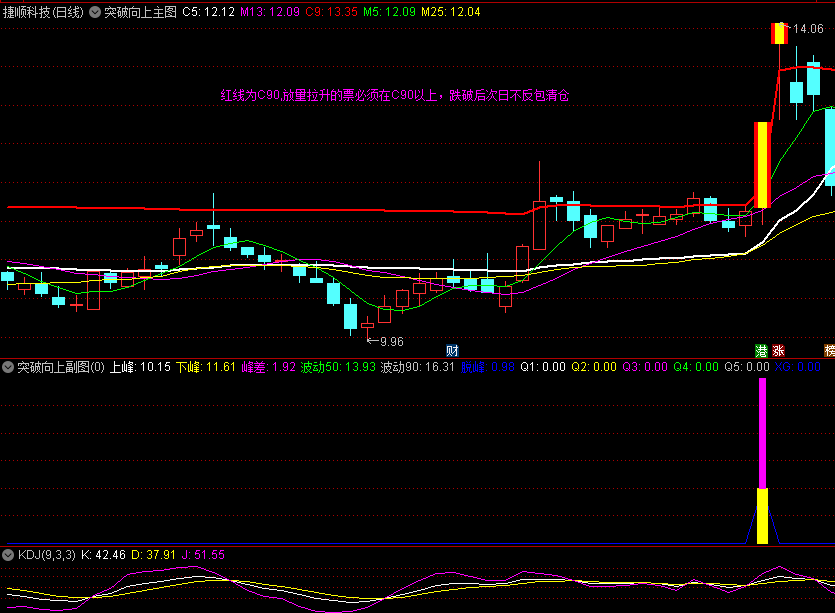The height and width of the screenshot is (613, 835).
Task: Select the 下峰: 11.61 value
Action: pos(206,367)
